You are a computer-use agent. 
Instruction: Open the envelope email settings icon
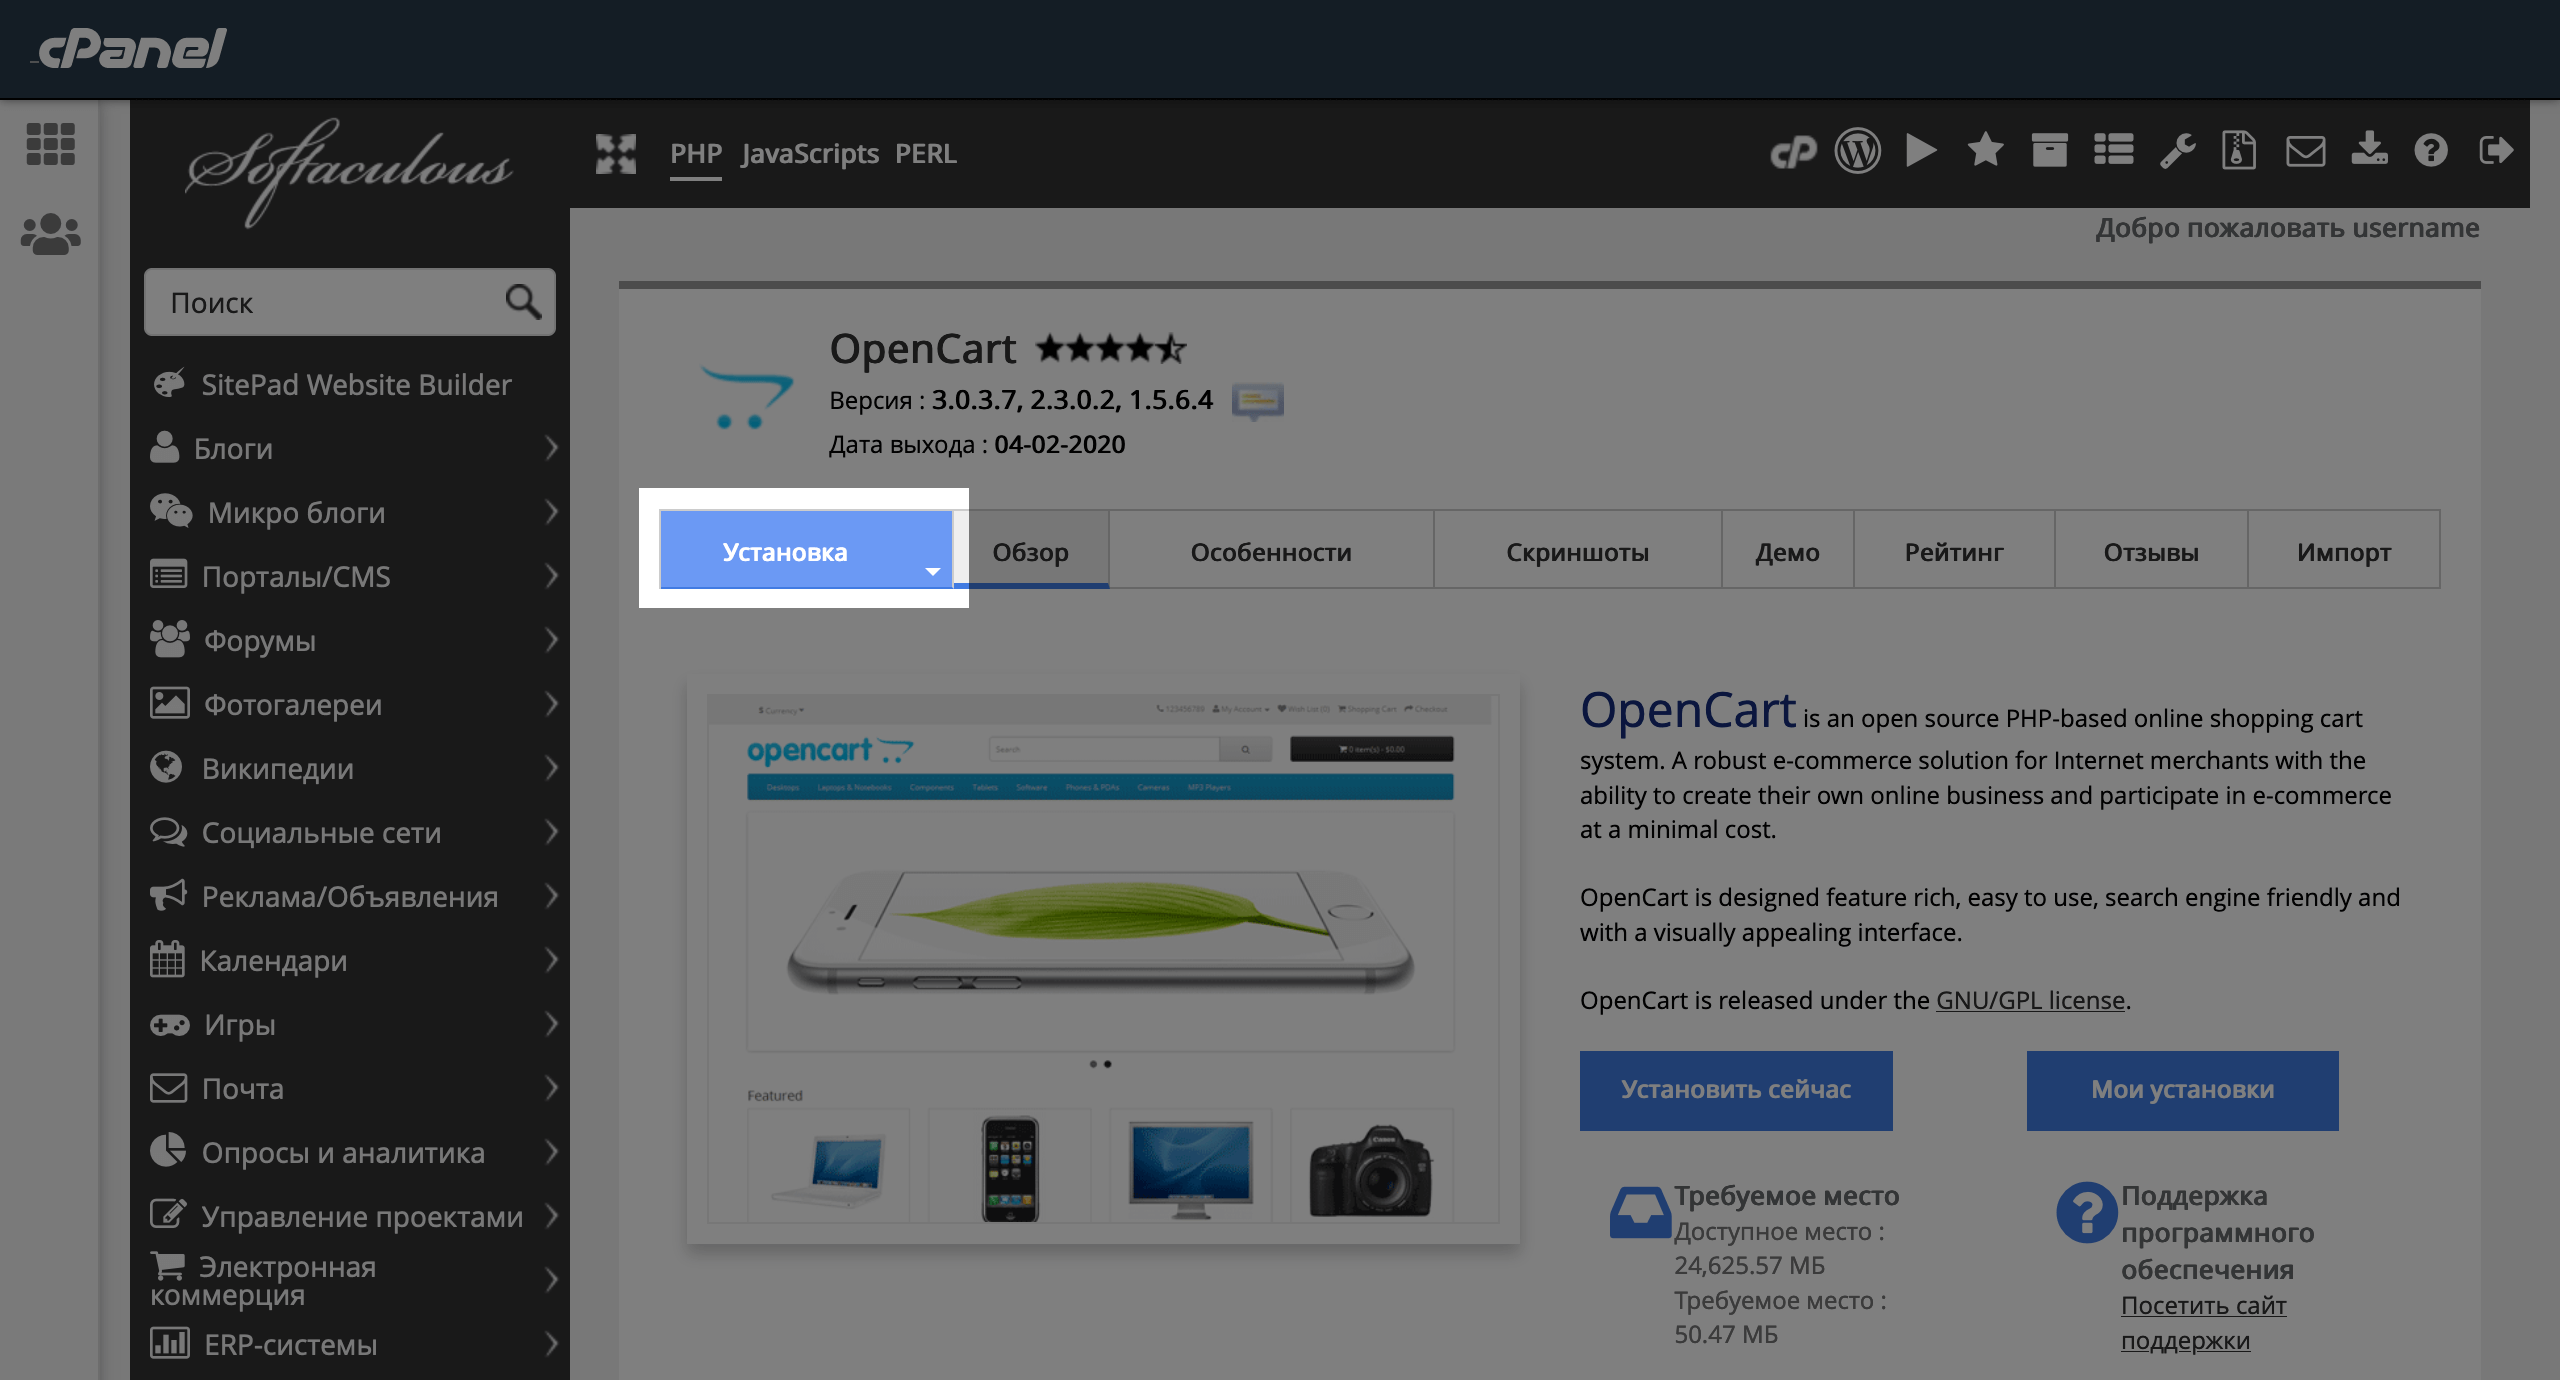coord(2305,152)
